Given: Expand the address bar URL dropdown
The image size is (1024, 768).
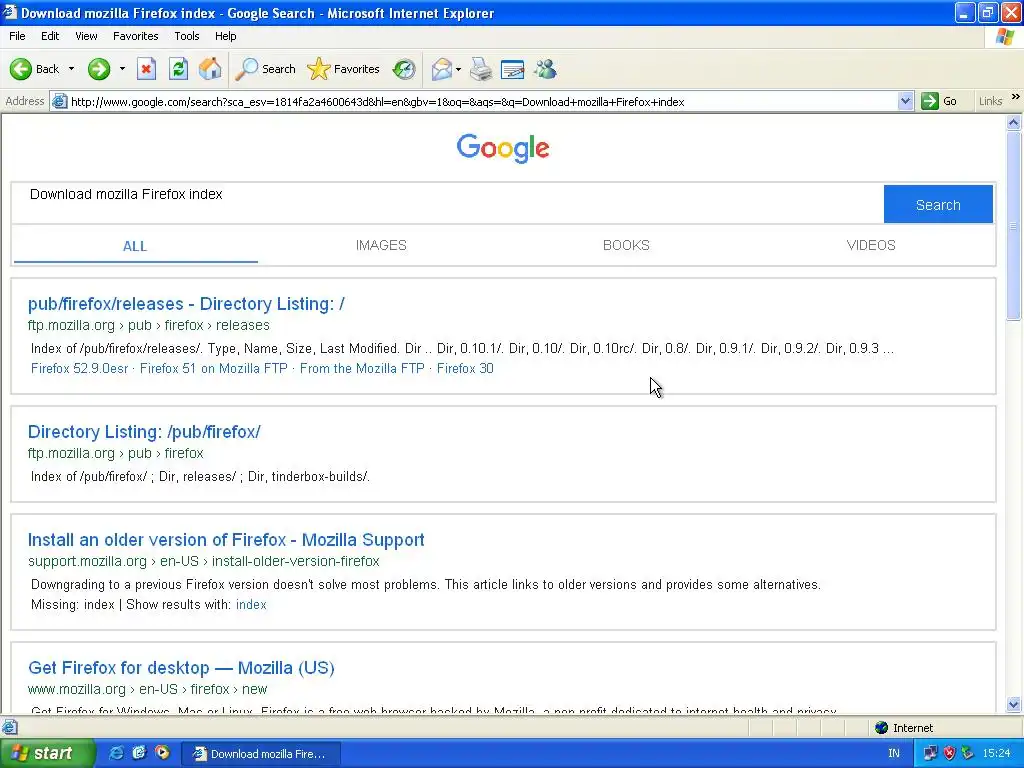Looking at the screenshot, I should pyautogui.click(x=905, y=101).
